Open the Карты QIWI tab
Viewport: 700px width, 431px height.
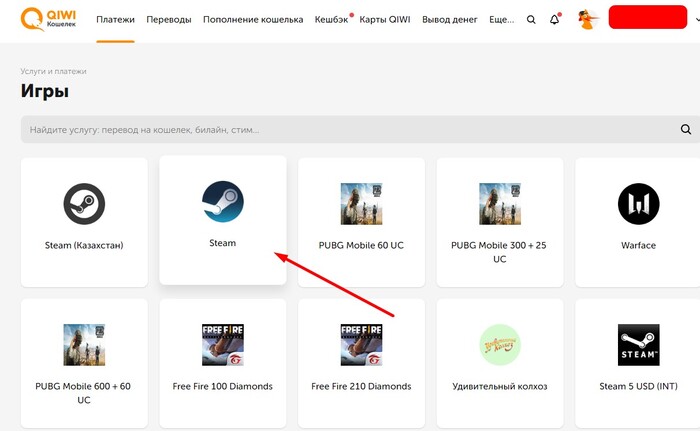tap(385, 20)
